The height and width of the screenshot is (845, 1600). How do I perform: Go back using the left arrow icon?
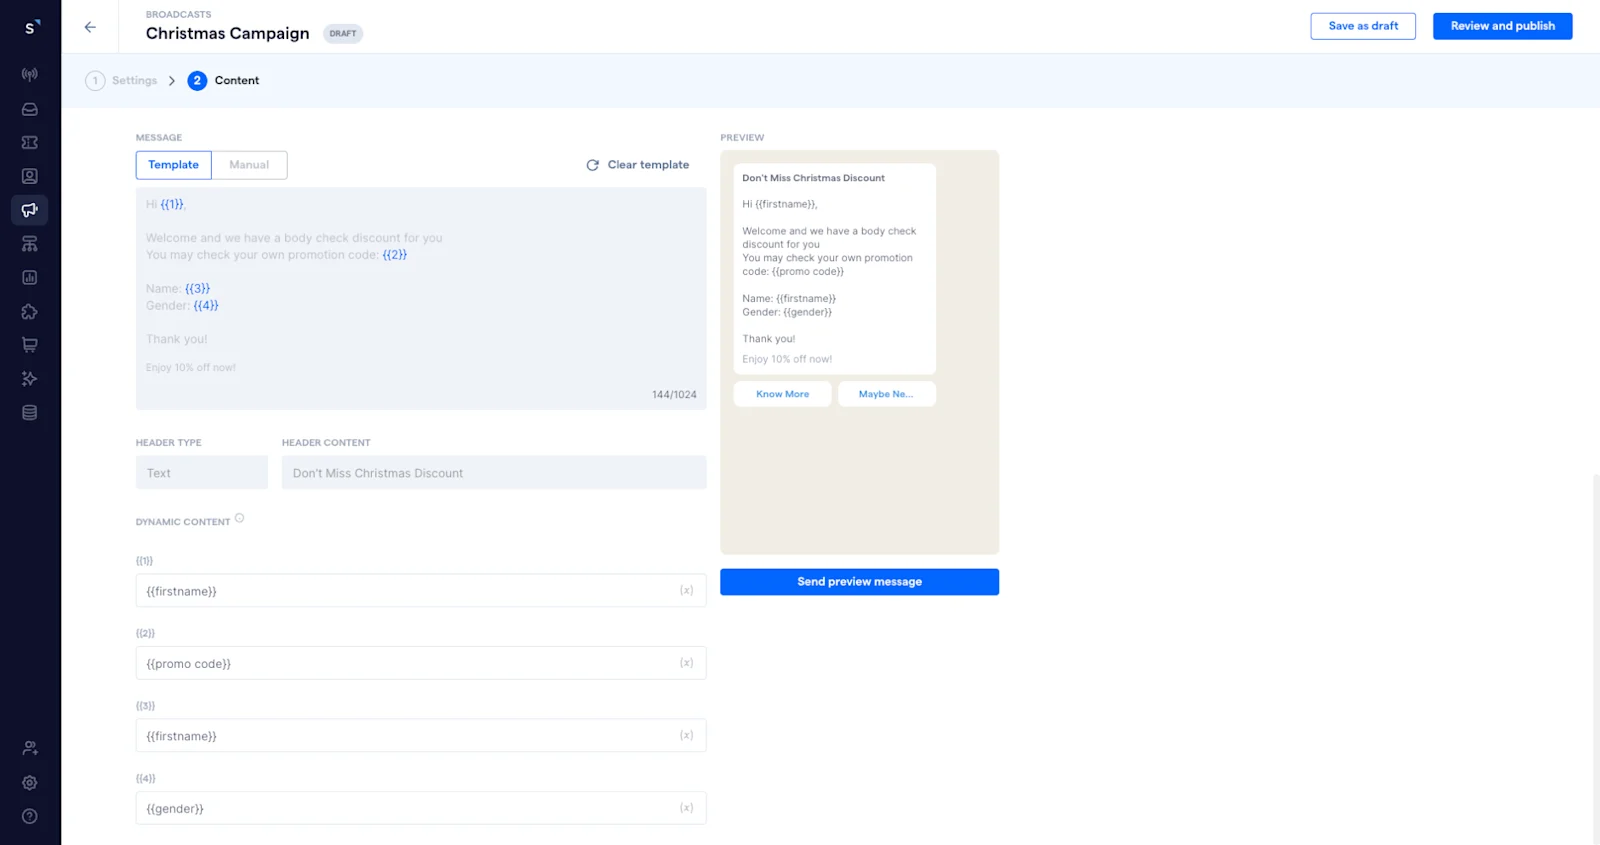(90, 27)
